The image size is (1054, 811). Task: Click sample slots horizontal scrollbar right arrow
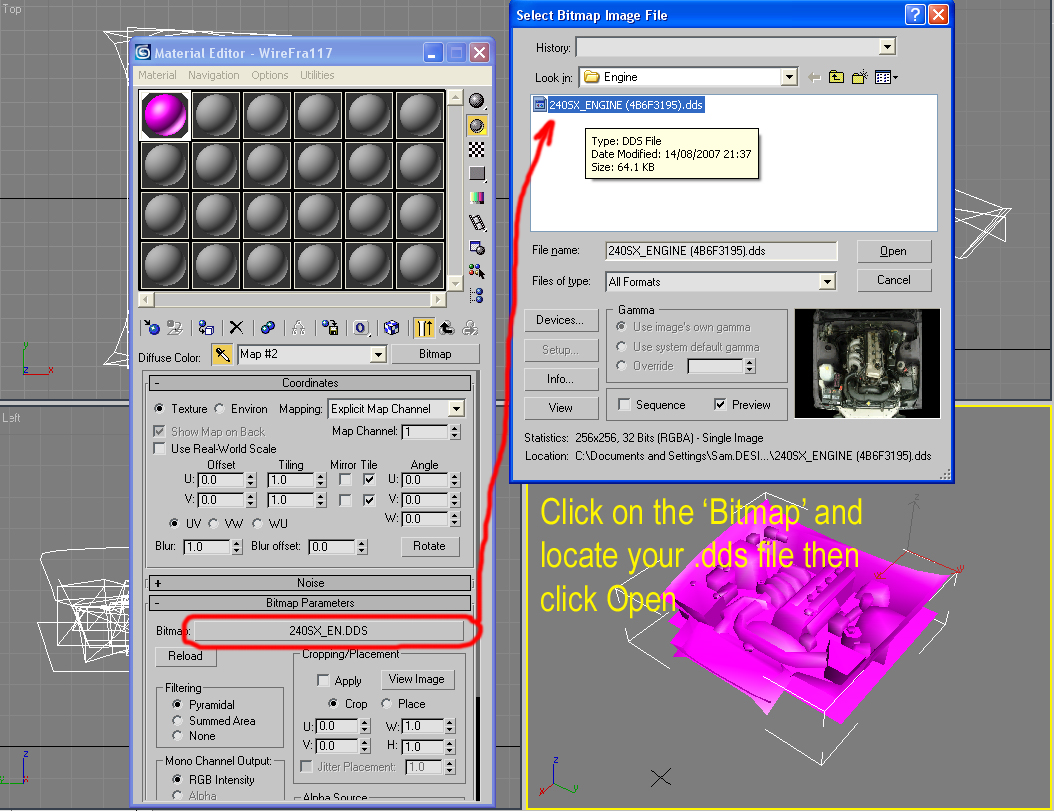pyautogui.click(x=438, y=299)
